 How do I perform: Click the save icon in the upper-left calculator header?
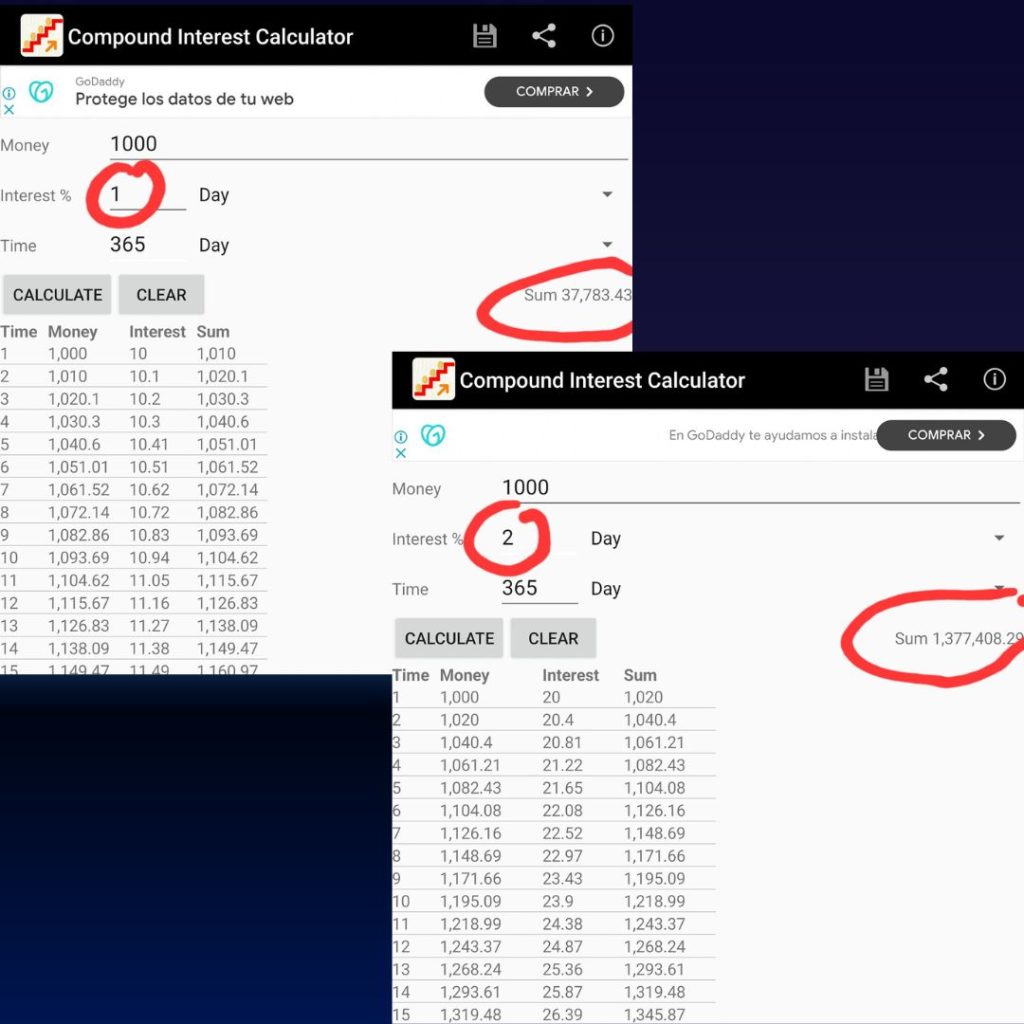click(485, 37)
